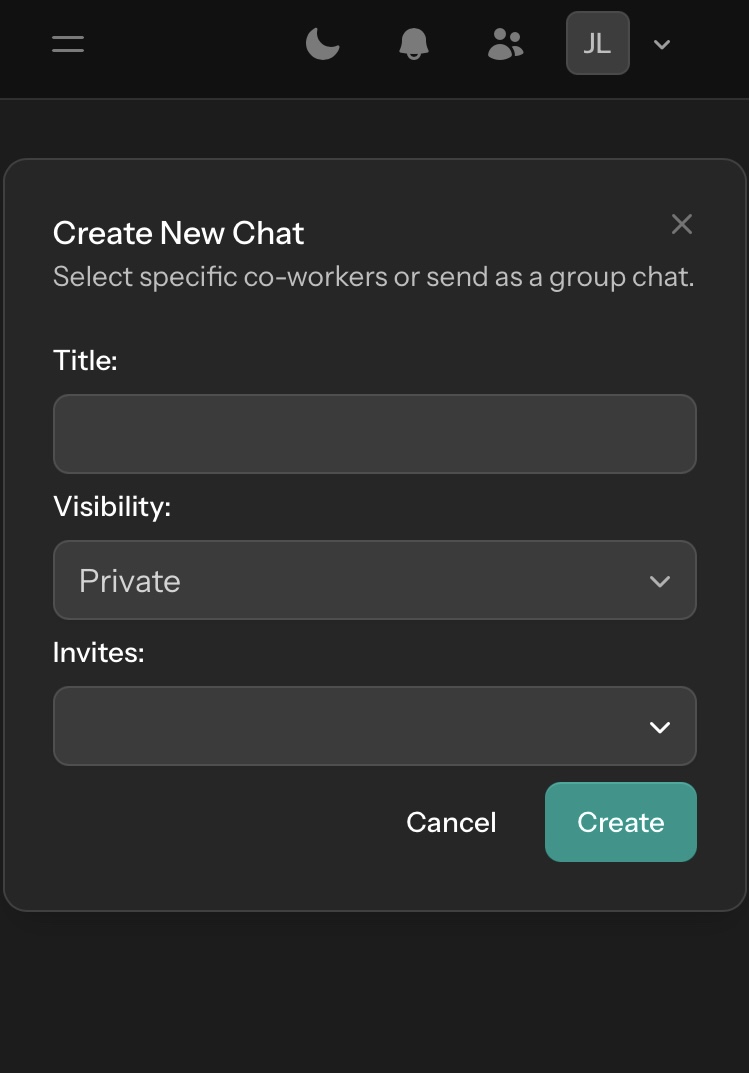Click the Create New Chat heading

click(179, 233)
